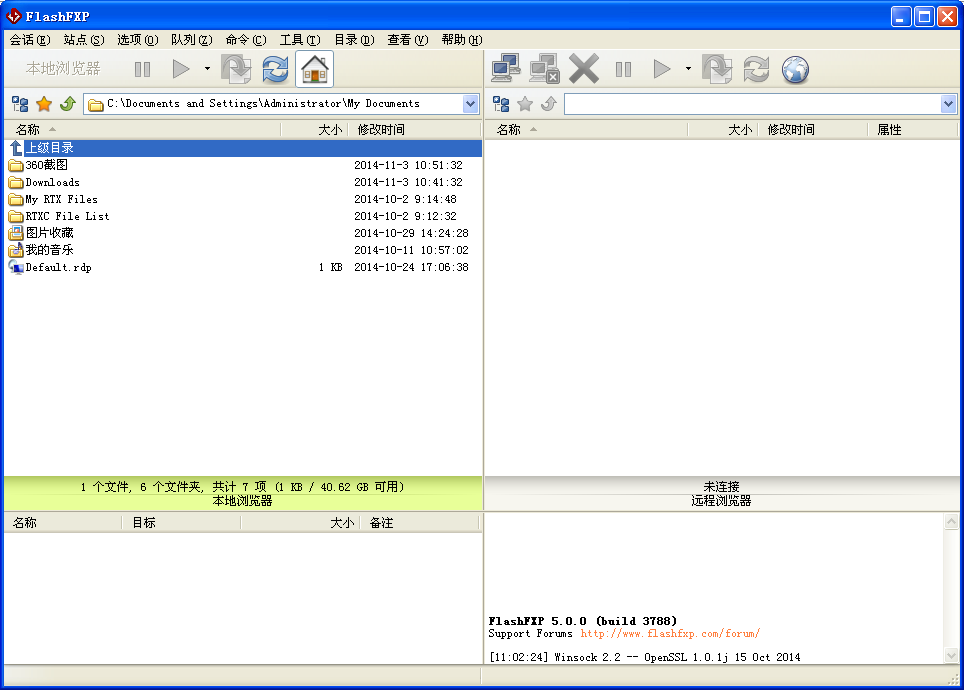Click the log panel scroll down arrow
This screenshot has height=690, width=964.
(951, 655)
